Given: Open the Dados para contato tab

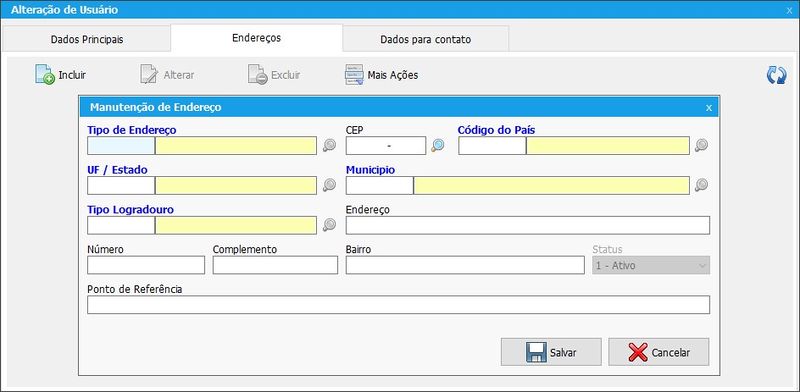Looking at the screenshot, I should [426, 39].
